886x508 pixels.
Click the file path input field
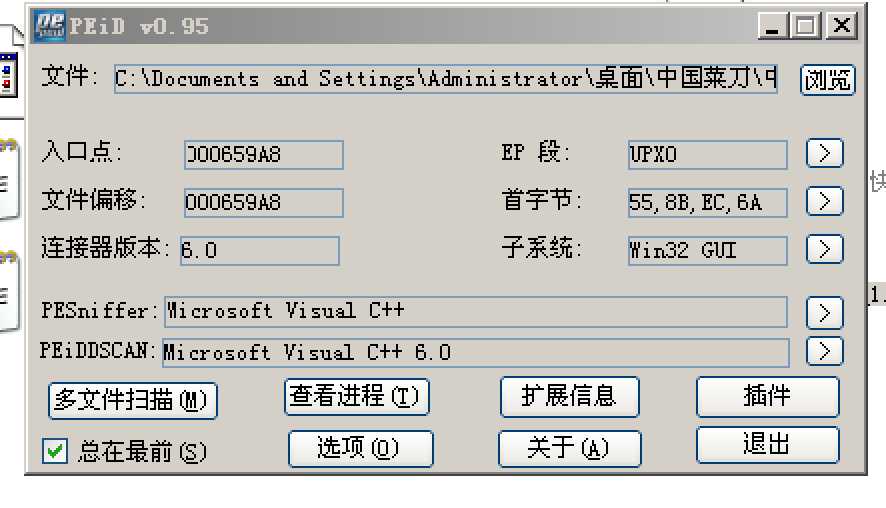coord(445,79)
